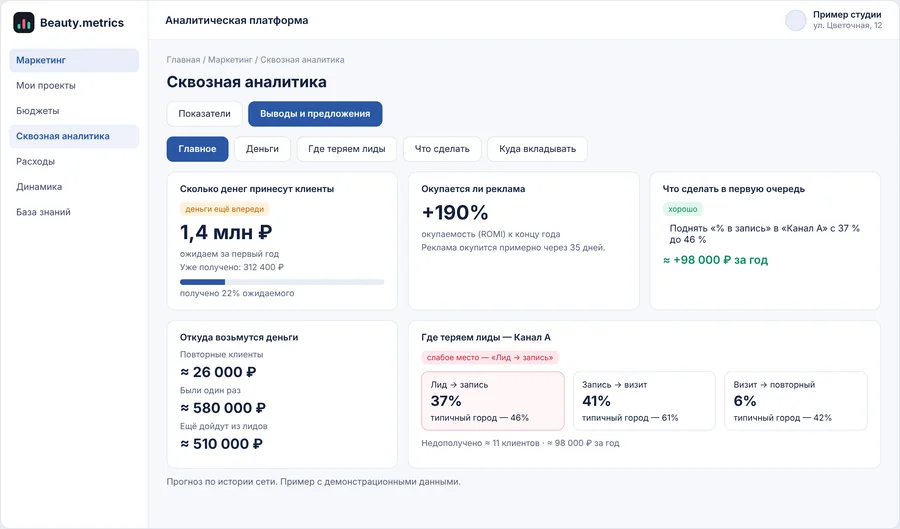Open the Что сделать sub-tab
The height and width of the screenshot is (529, 900).
[x=442, y=149]
